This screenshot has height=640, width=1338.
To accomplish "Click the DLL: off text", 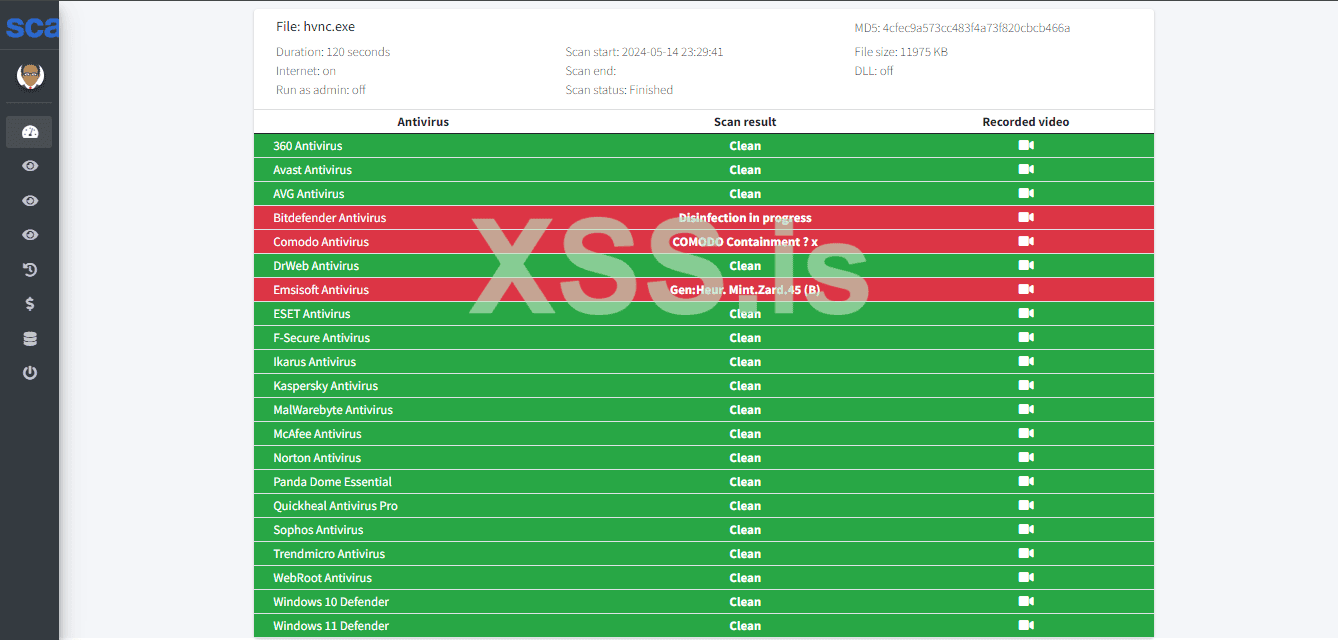I will coord(874,71).
